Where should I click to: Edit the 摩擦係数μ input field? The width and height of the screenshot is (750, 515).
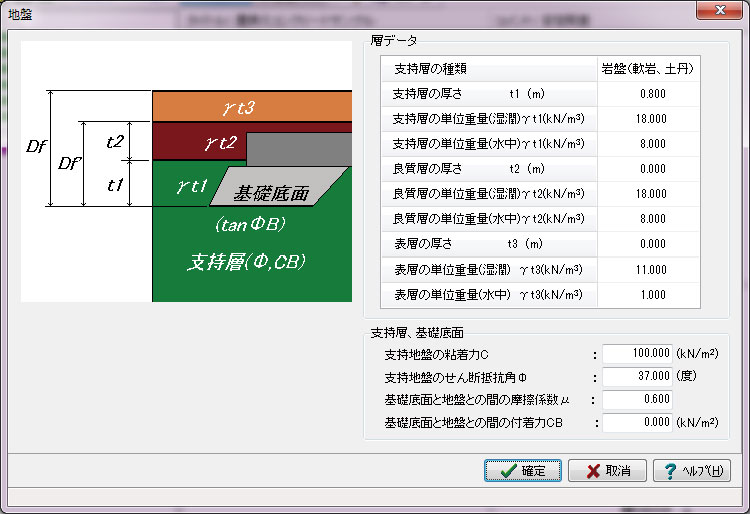[637, 399]
